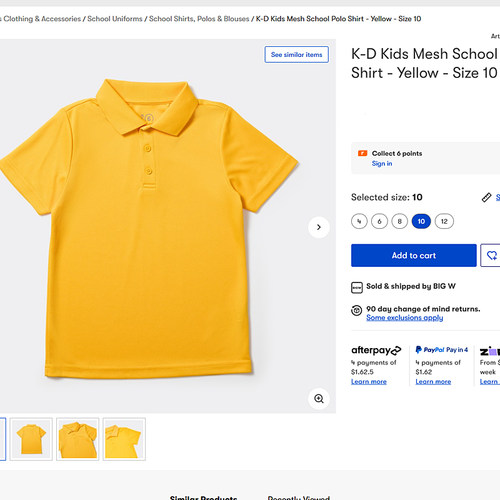Click the afterpay logo

coord(376,350)
